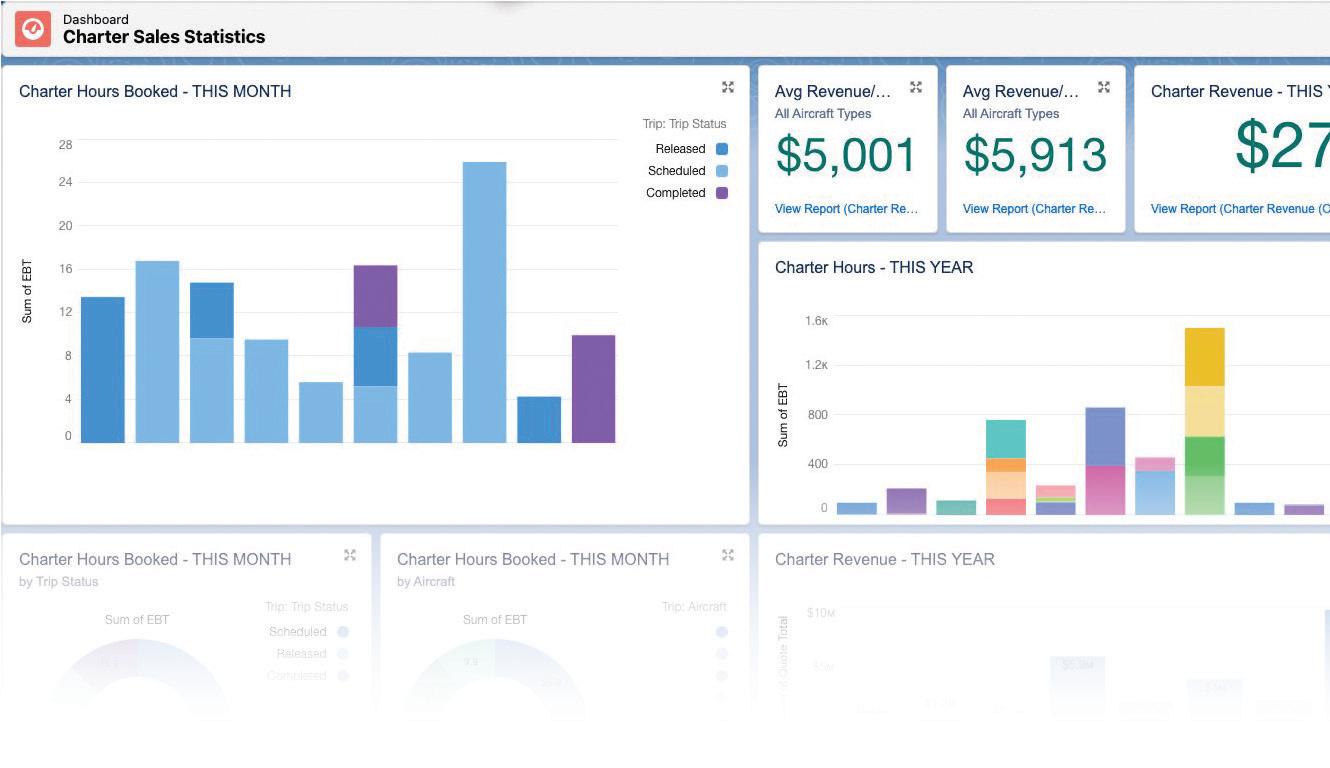Click the Completed legend color swatch

coord(722,193)
